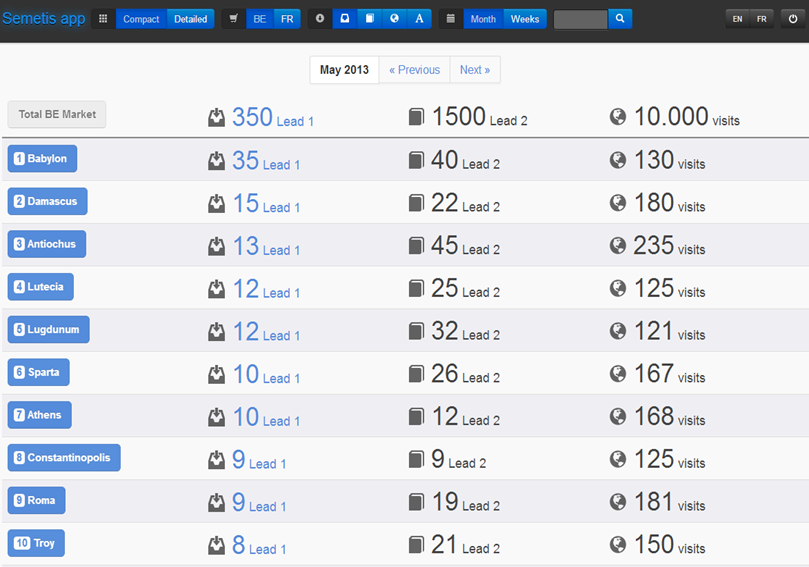Go to Next month
Image resolution: width=809 pixels, height=567 pixels.
coord(475,70)
